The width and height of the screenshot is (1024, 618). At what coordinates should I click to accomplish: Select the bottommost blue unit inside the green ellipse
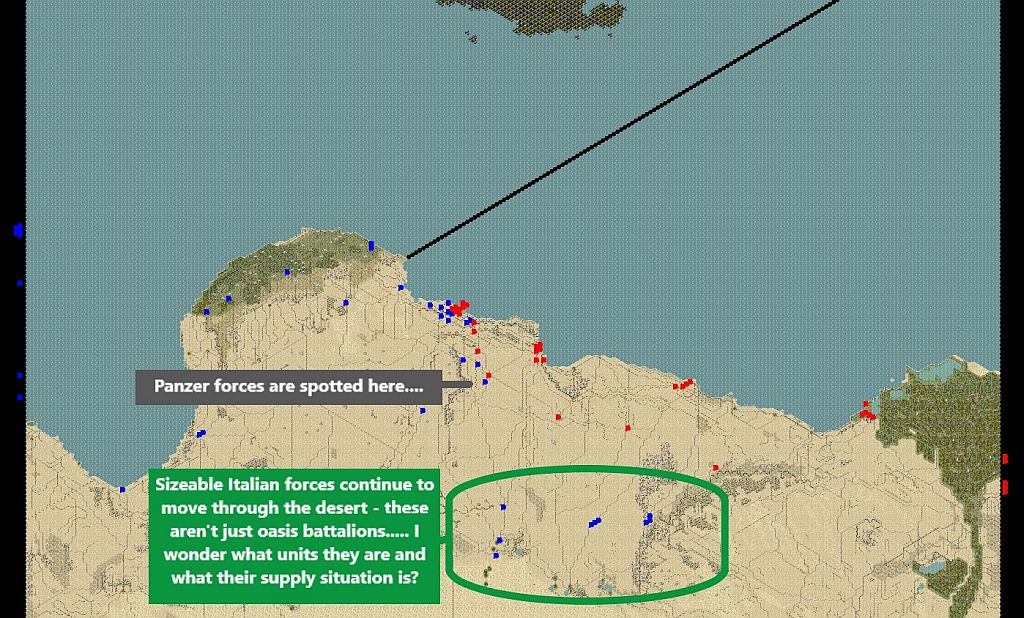[496, 555]
